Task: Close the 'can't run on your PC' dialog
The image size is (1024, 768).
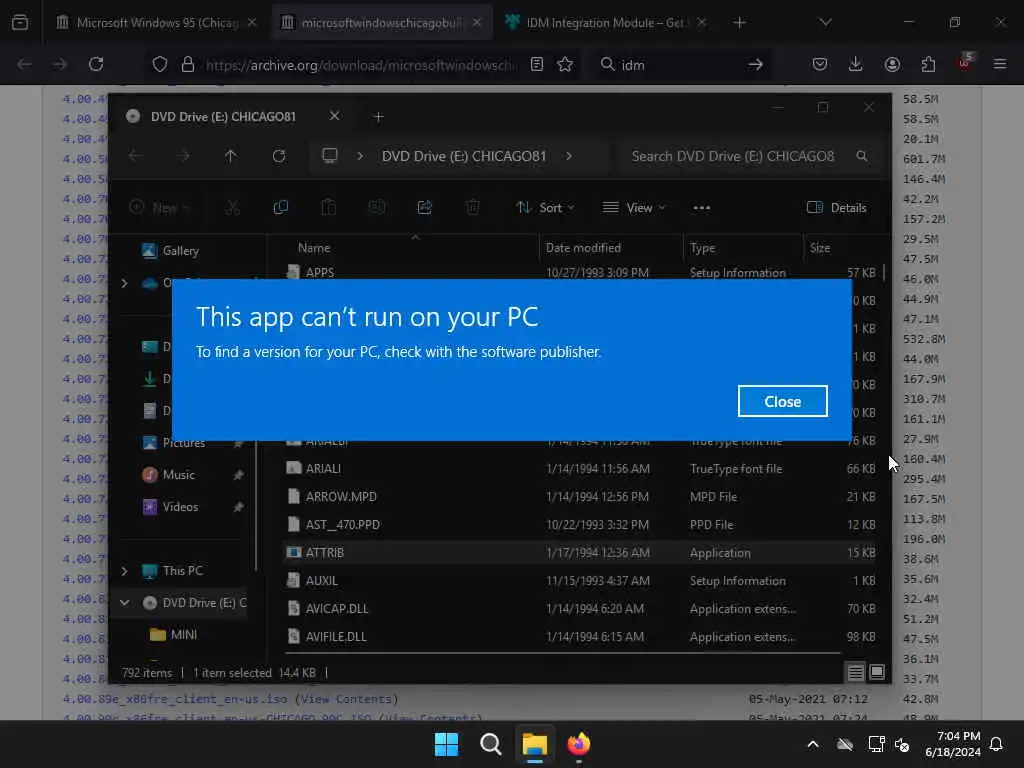Action: [x=782, y=401]
